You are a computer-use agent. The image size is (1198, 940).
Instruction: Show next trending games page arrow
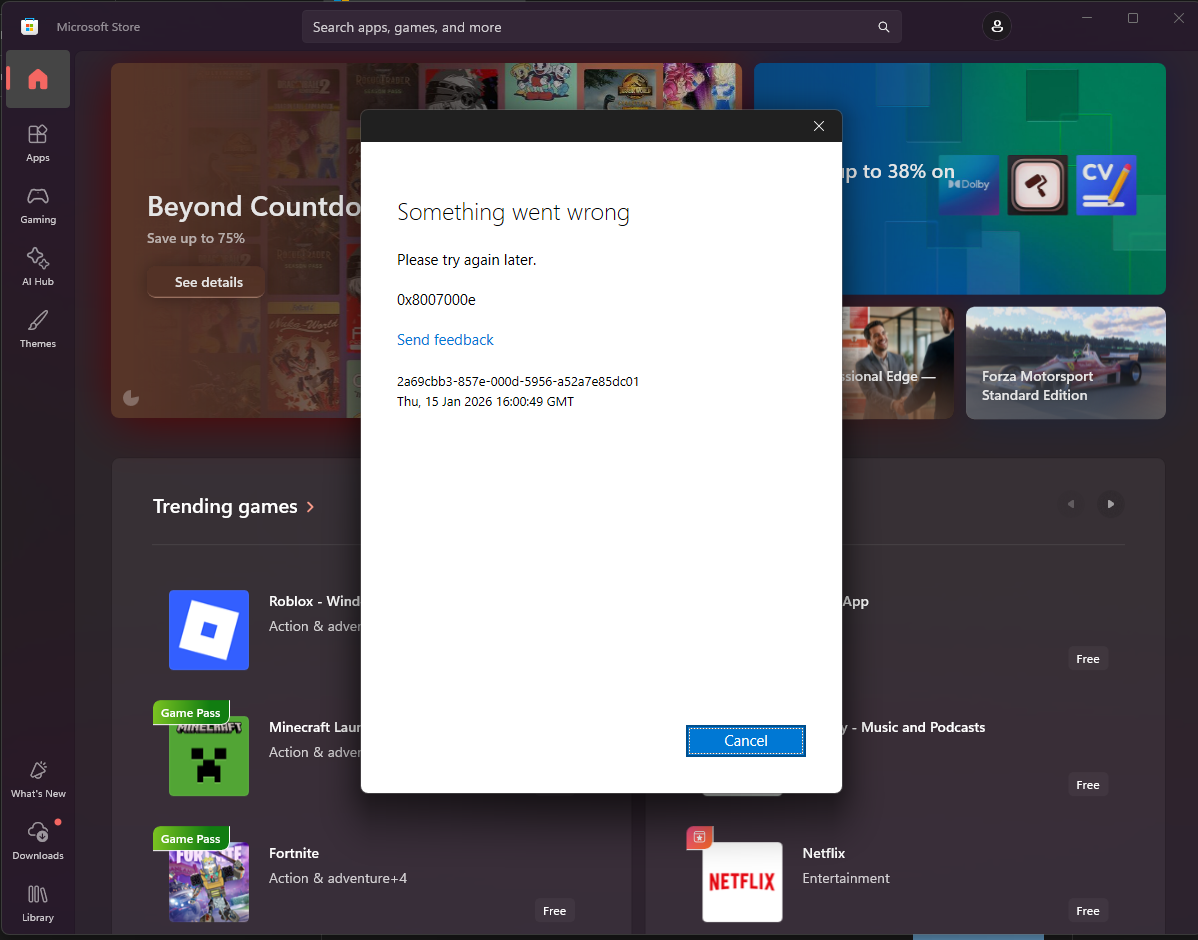pyautogui.click(x=1110, y=504)
